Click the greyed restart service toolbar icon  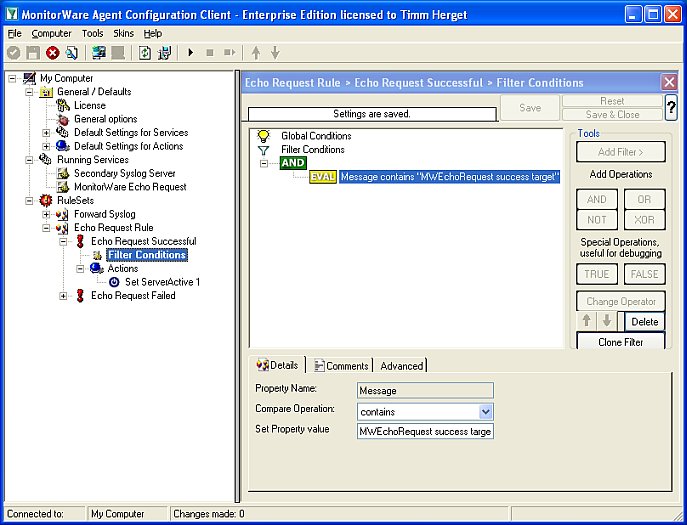pyautogui.click(x=230, y=53)
